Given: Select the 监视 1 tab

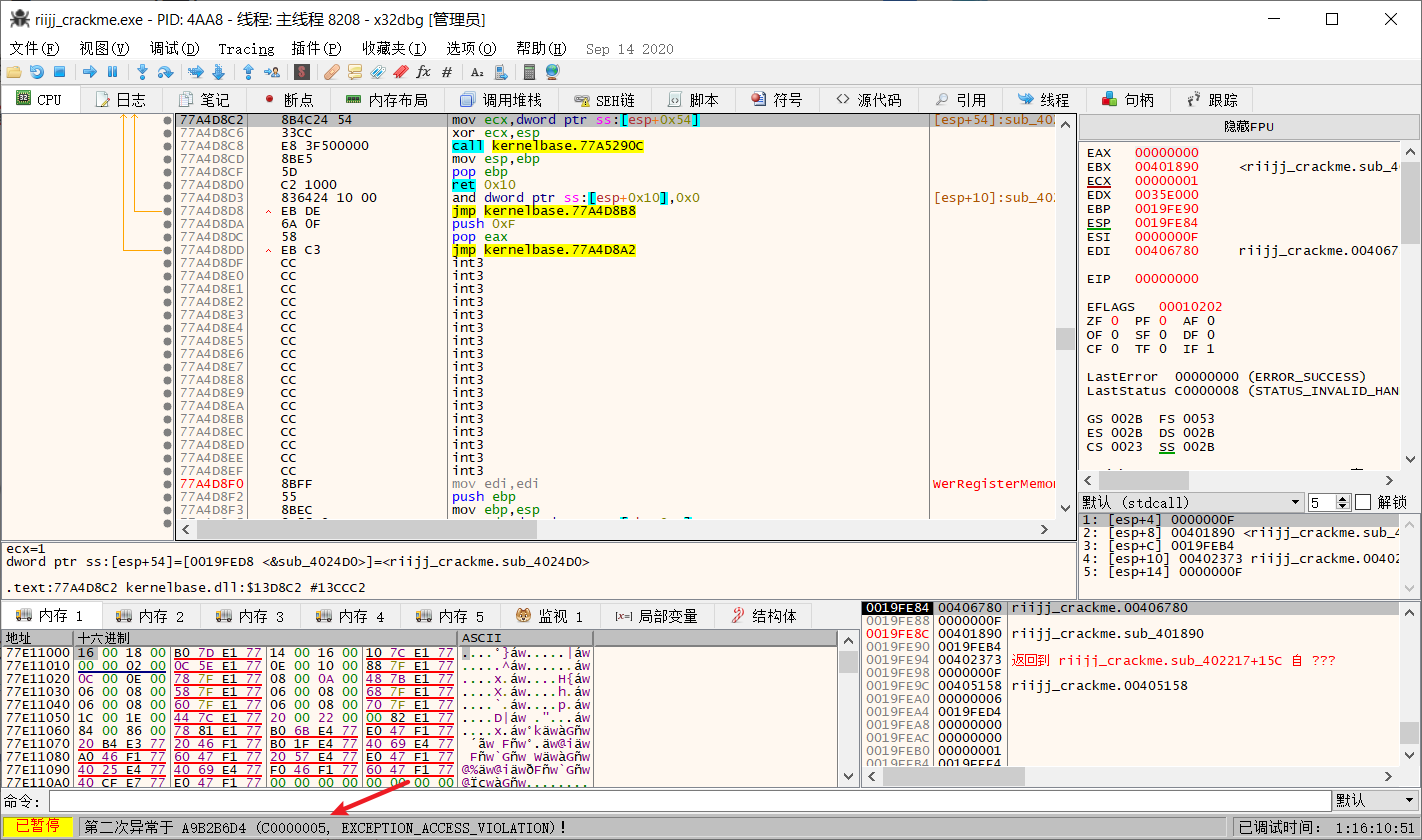Looking at the screenshot, I should pyautogui.click(x=550, y=616).
